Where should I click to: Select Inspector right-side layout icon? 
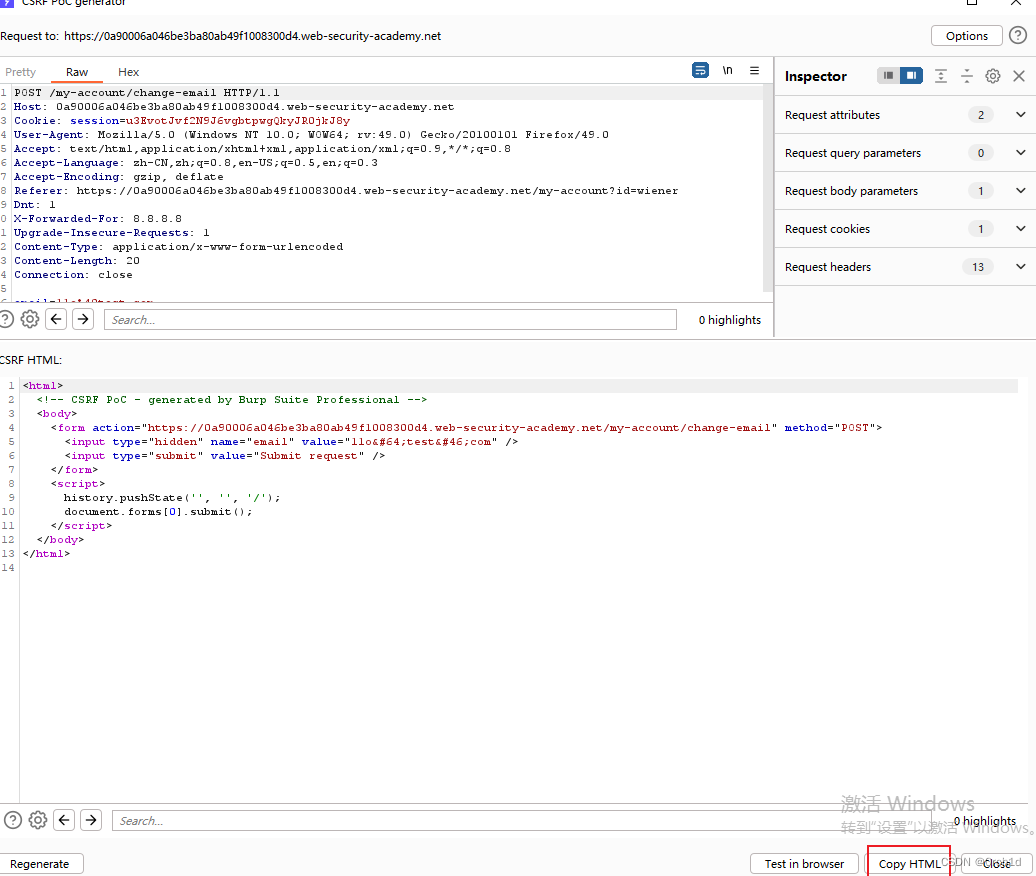[911, 75]
